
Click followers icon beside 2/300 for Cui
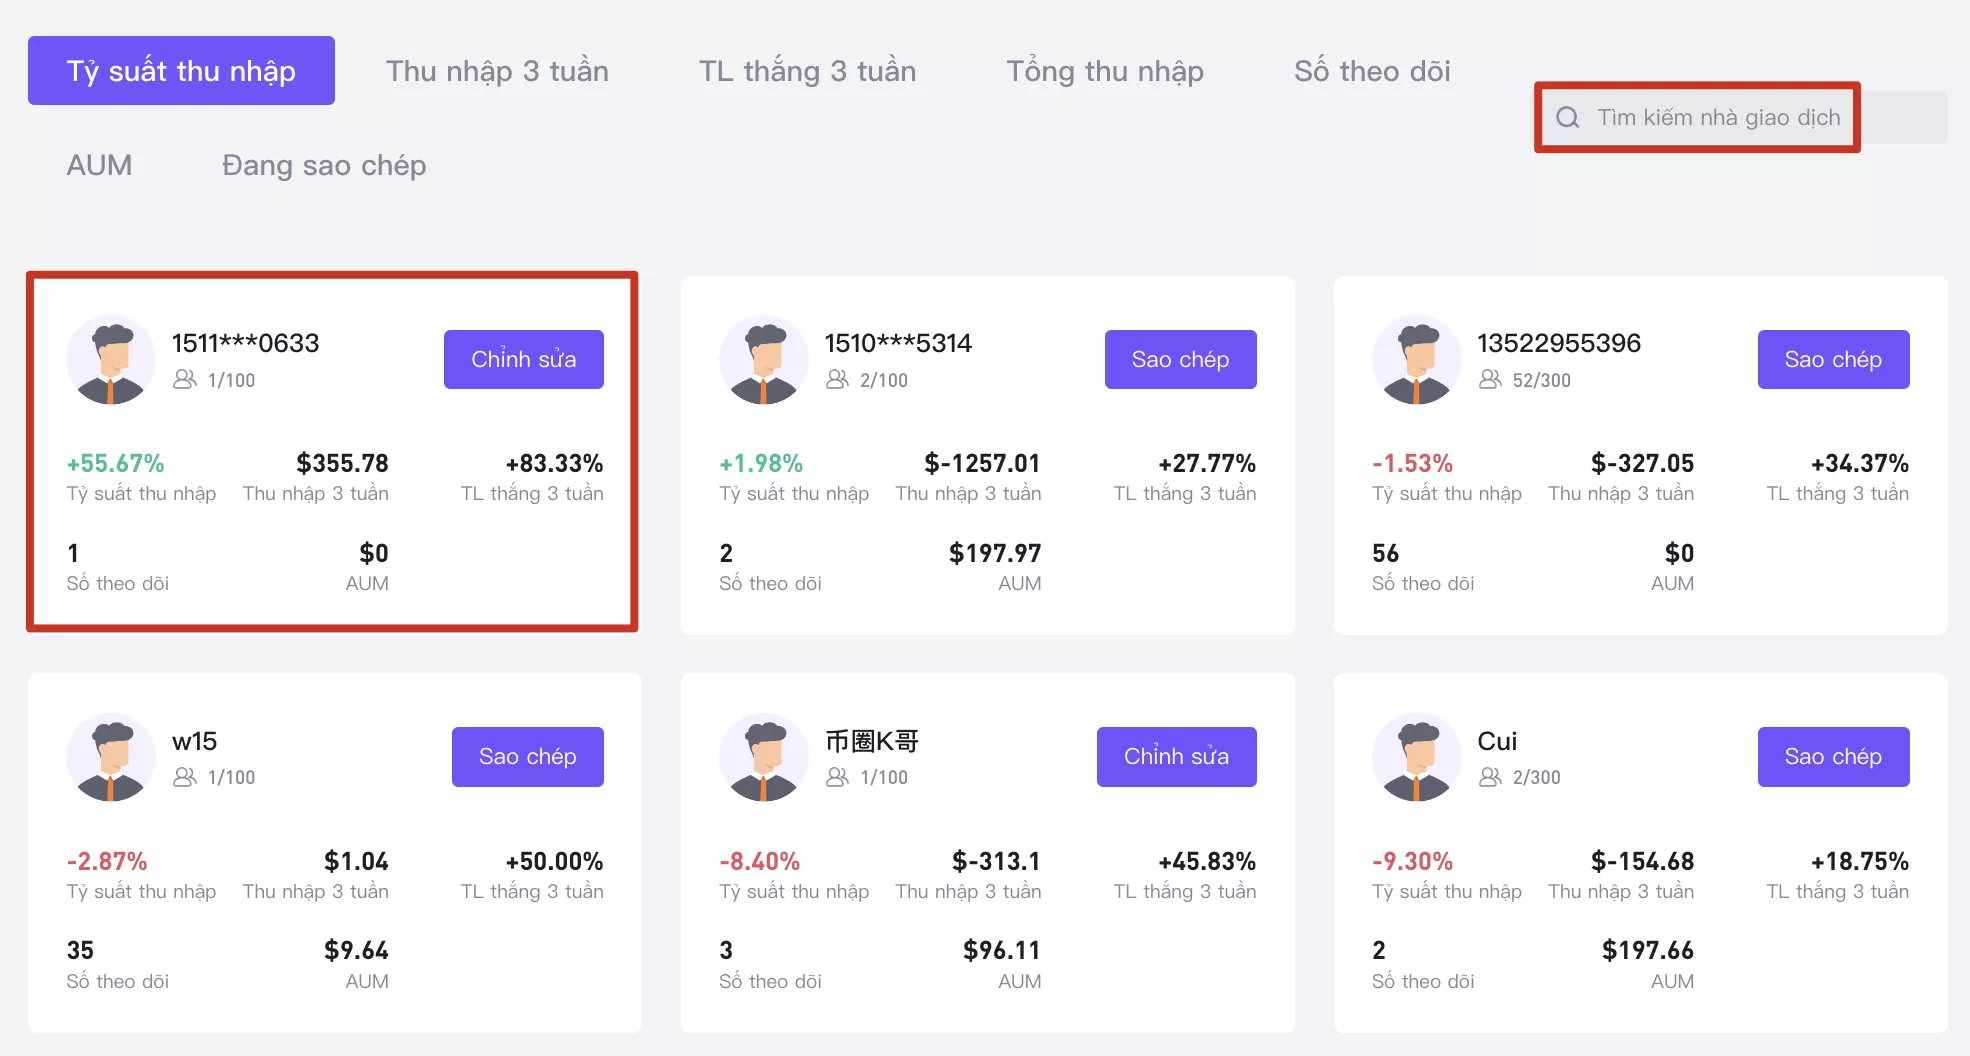(1490, 777)
